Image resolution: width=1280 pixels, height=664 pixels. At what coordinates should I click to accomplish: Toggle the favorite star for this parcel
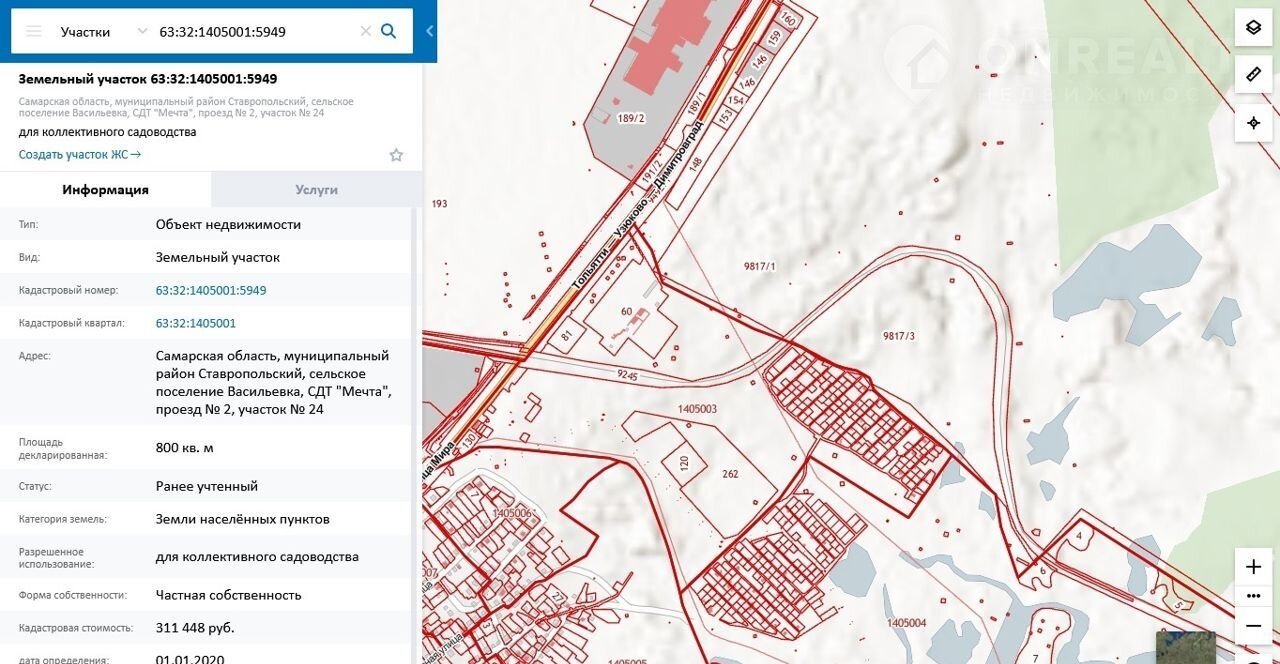click(x=396, y=155)
